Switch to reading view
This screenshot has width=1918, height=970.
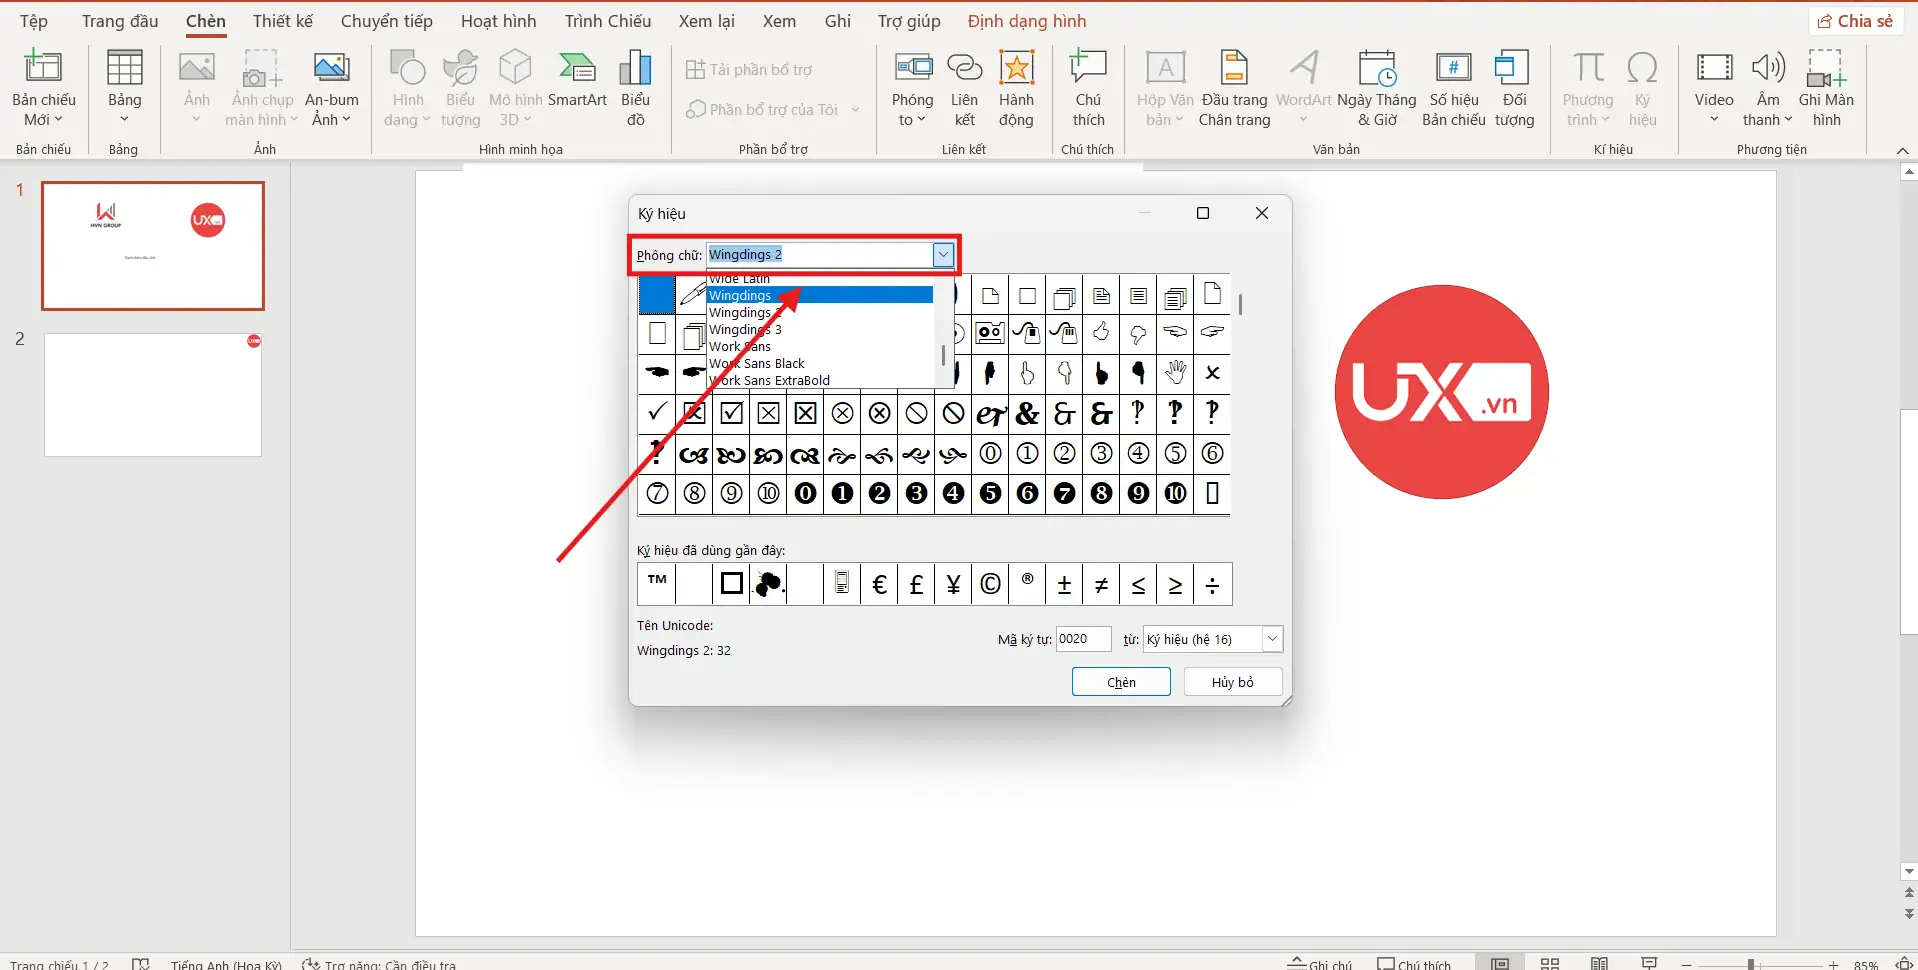(x=1600, y=964)
